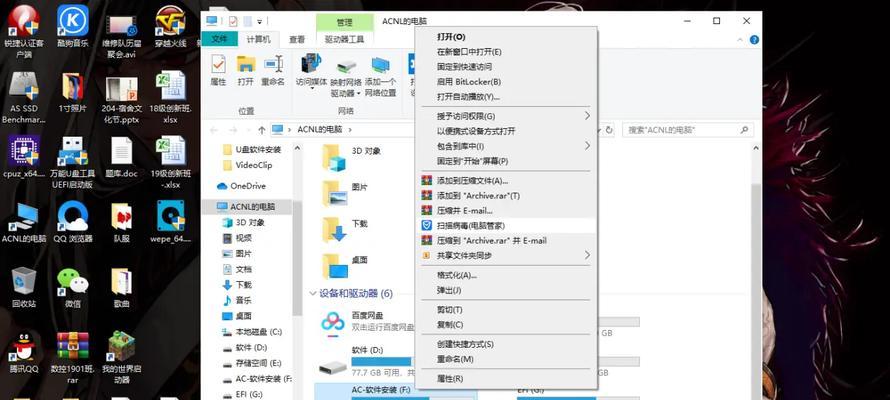The image size is (890, 400).
Task: Click the Up arrow navigation button
Action: 262,130
